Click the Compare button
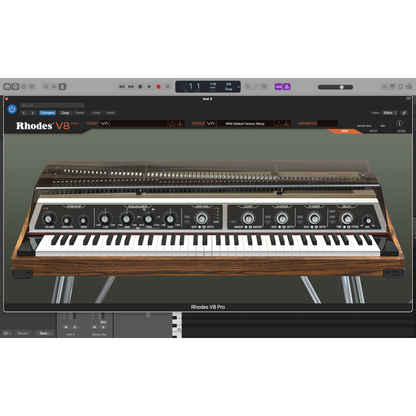The height and width of the screenshot is (416, 416). click(47, 113)
